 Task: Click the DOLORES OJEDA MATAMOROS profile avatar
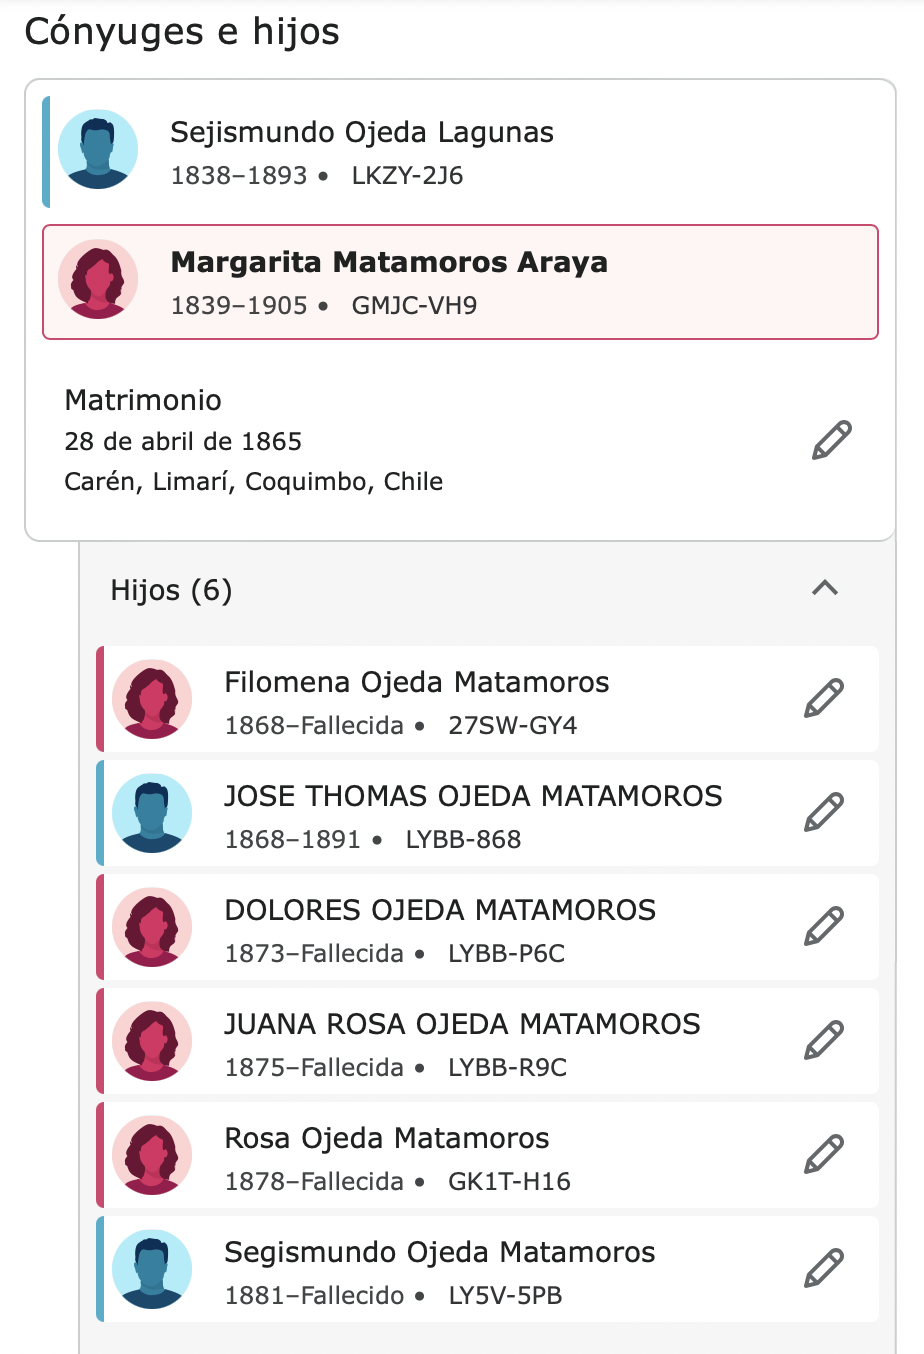pyautogui.click(x=152, y=927)
